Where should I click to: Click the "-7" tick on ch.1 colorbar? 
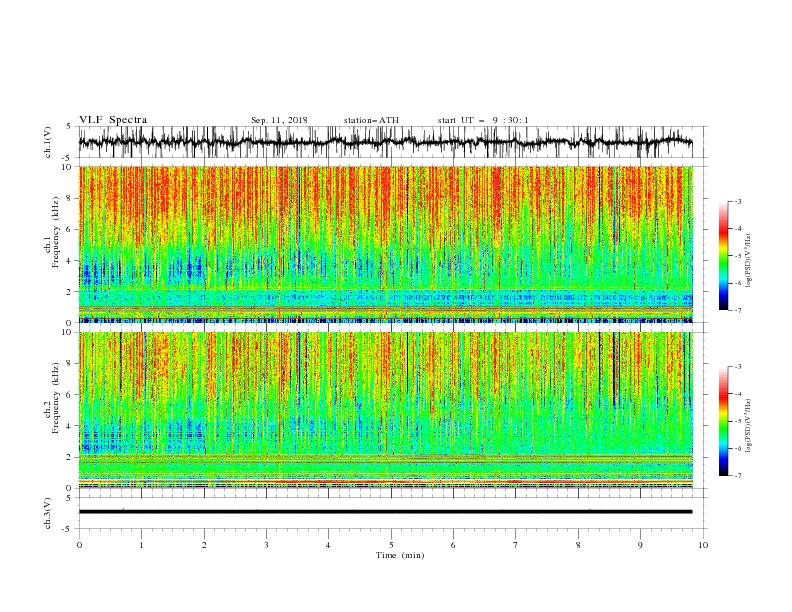(738, 310)
